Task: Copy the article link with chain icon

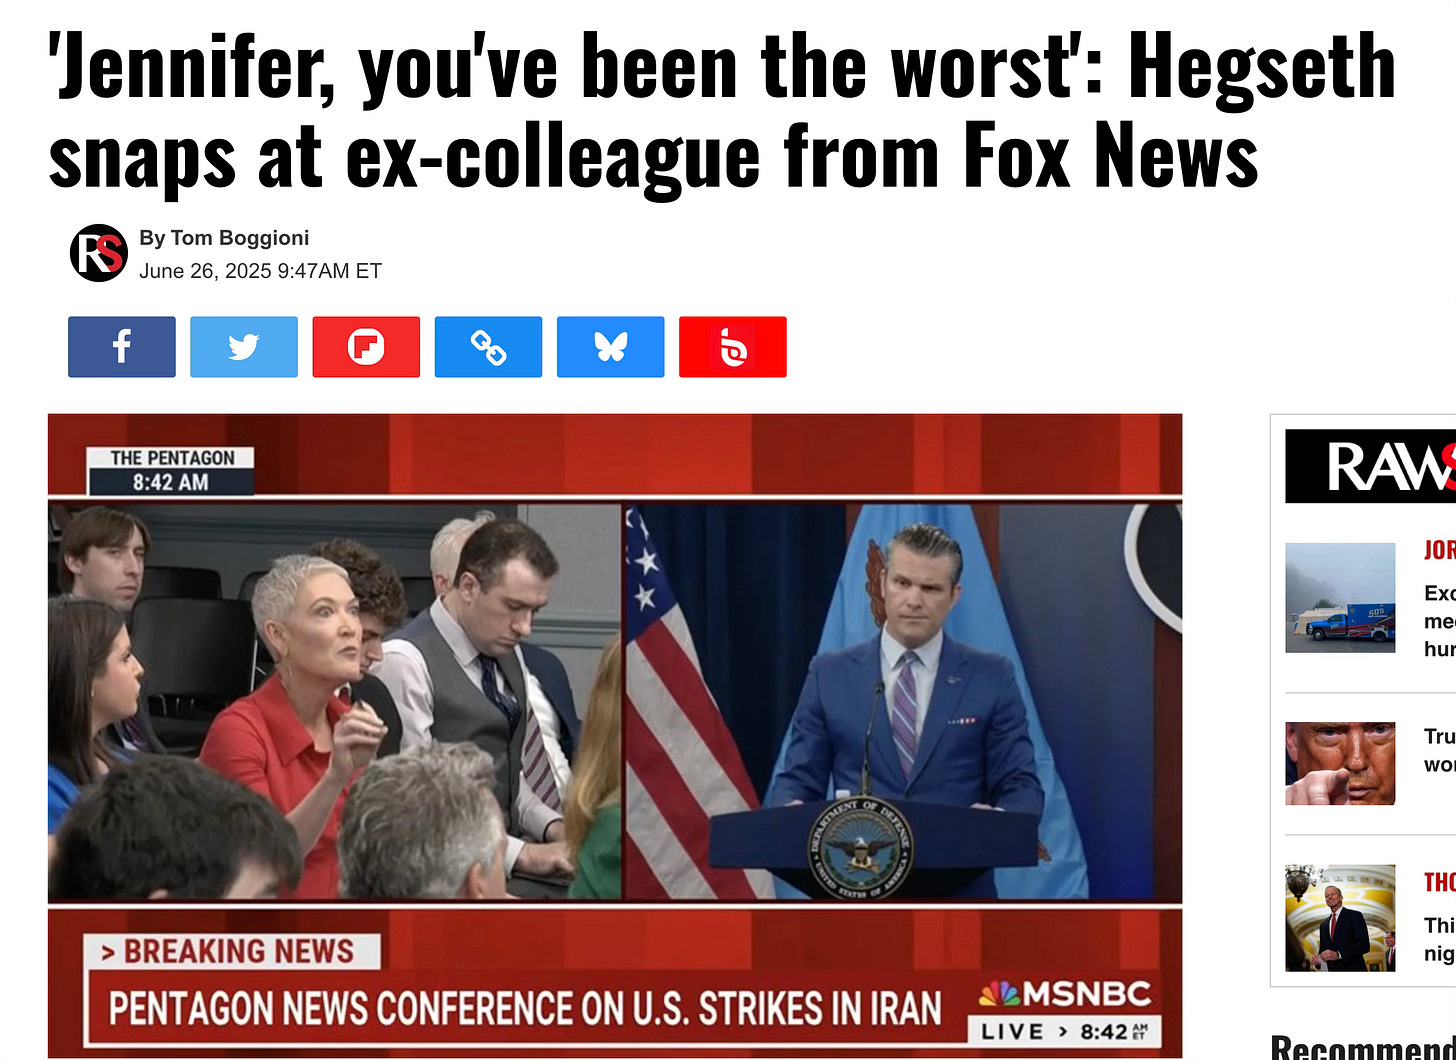Action: click(488, 347)
